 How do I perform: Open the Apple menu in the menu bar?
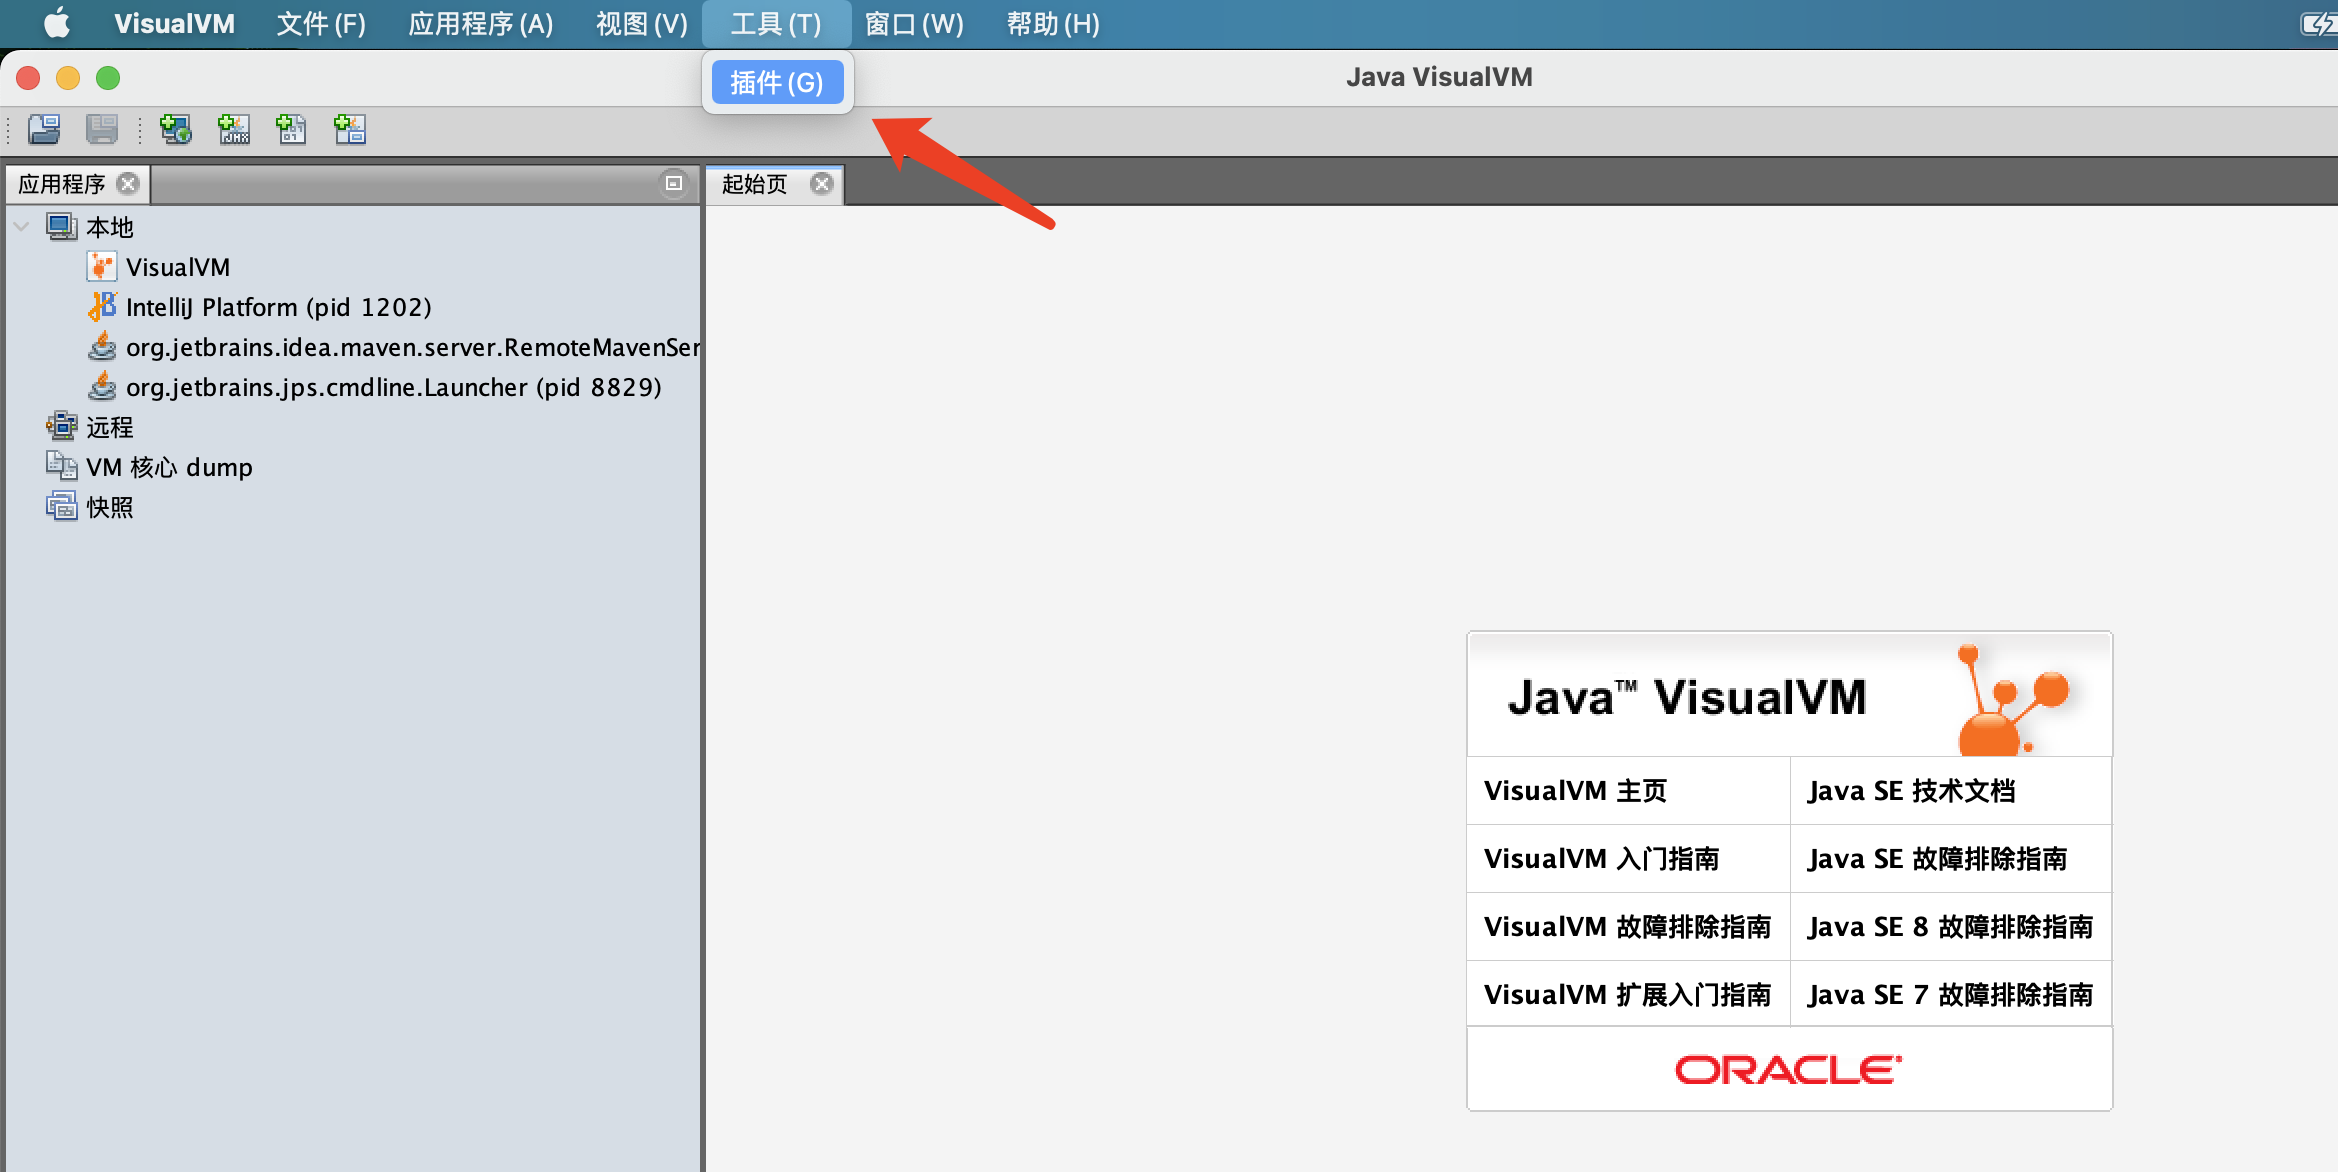pos(56,23)
